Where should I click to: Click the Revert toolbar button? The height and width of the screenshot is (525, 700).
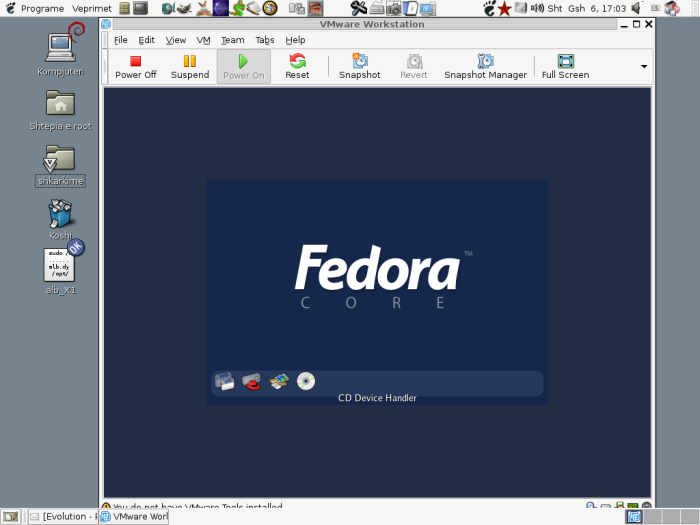414,67
